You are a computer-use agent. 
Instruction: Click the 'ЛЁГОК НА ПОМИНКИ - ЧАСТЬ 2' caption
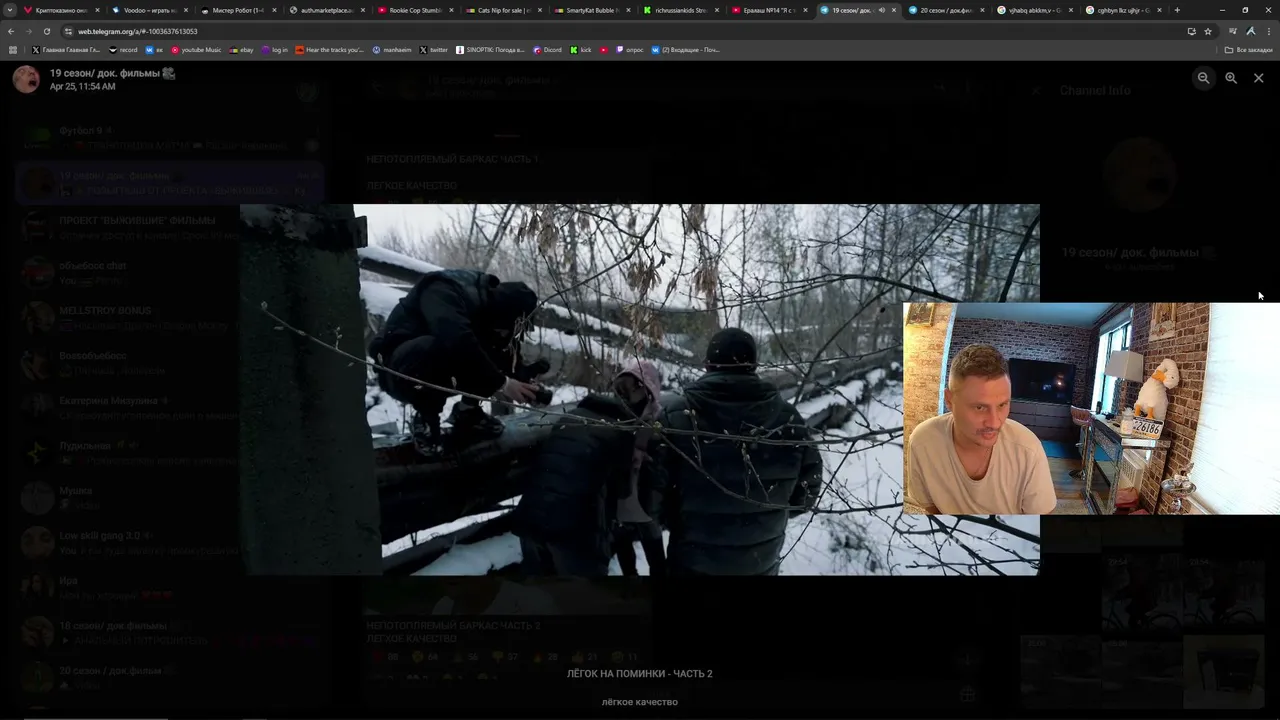[x=640, y=674]
